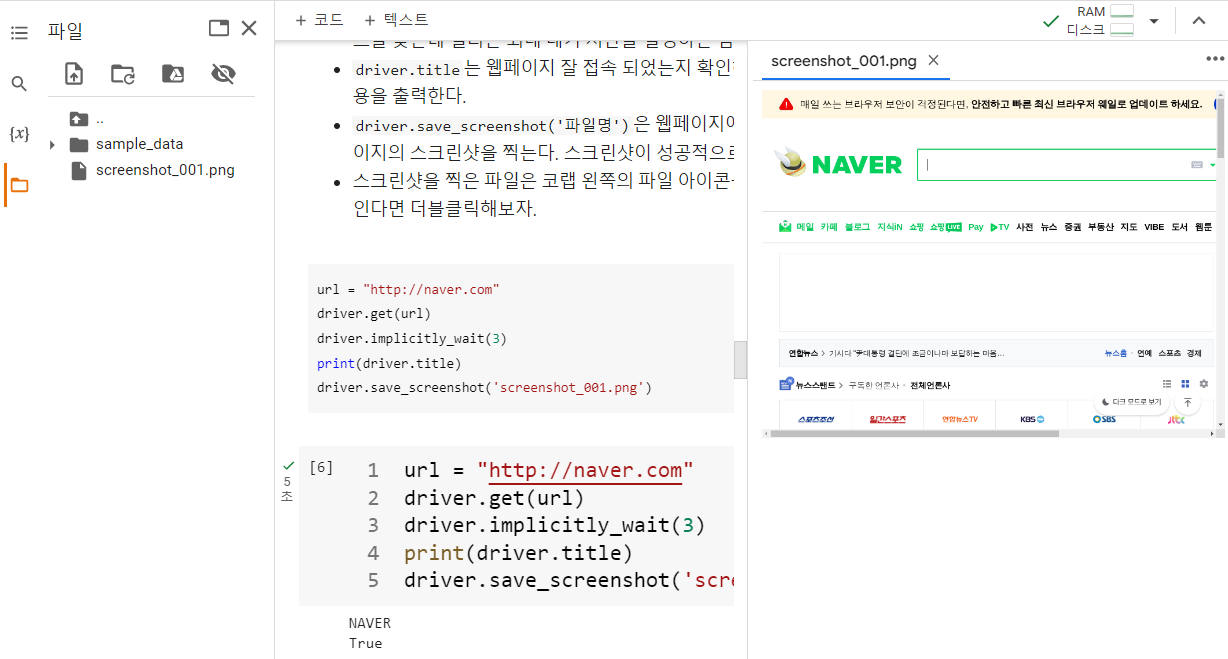Switch to the screenshot_001.png preview tab
Screen dimensions: 1228x659
coord(843,60)
